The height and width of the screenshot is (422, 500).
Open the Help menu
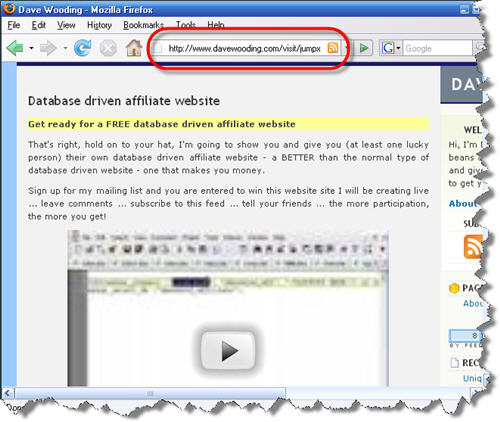[216, 25]
